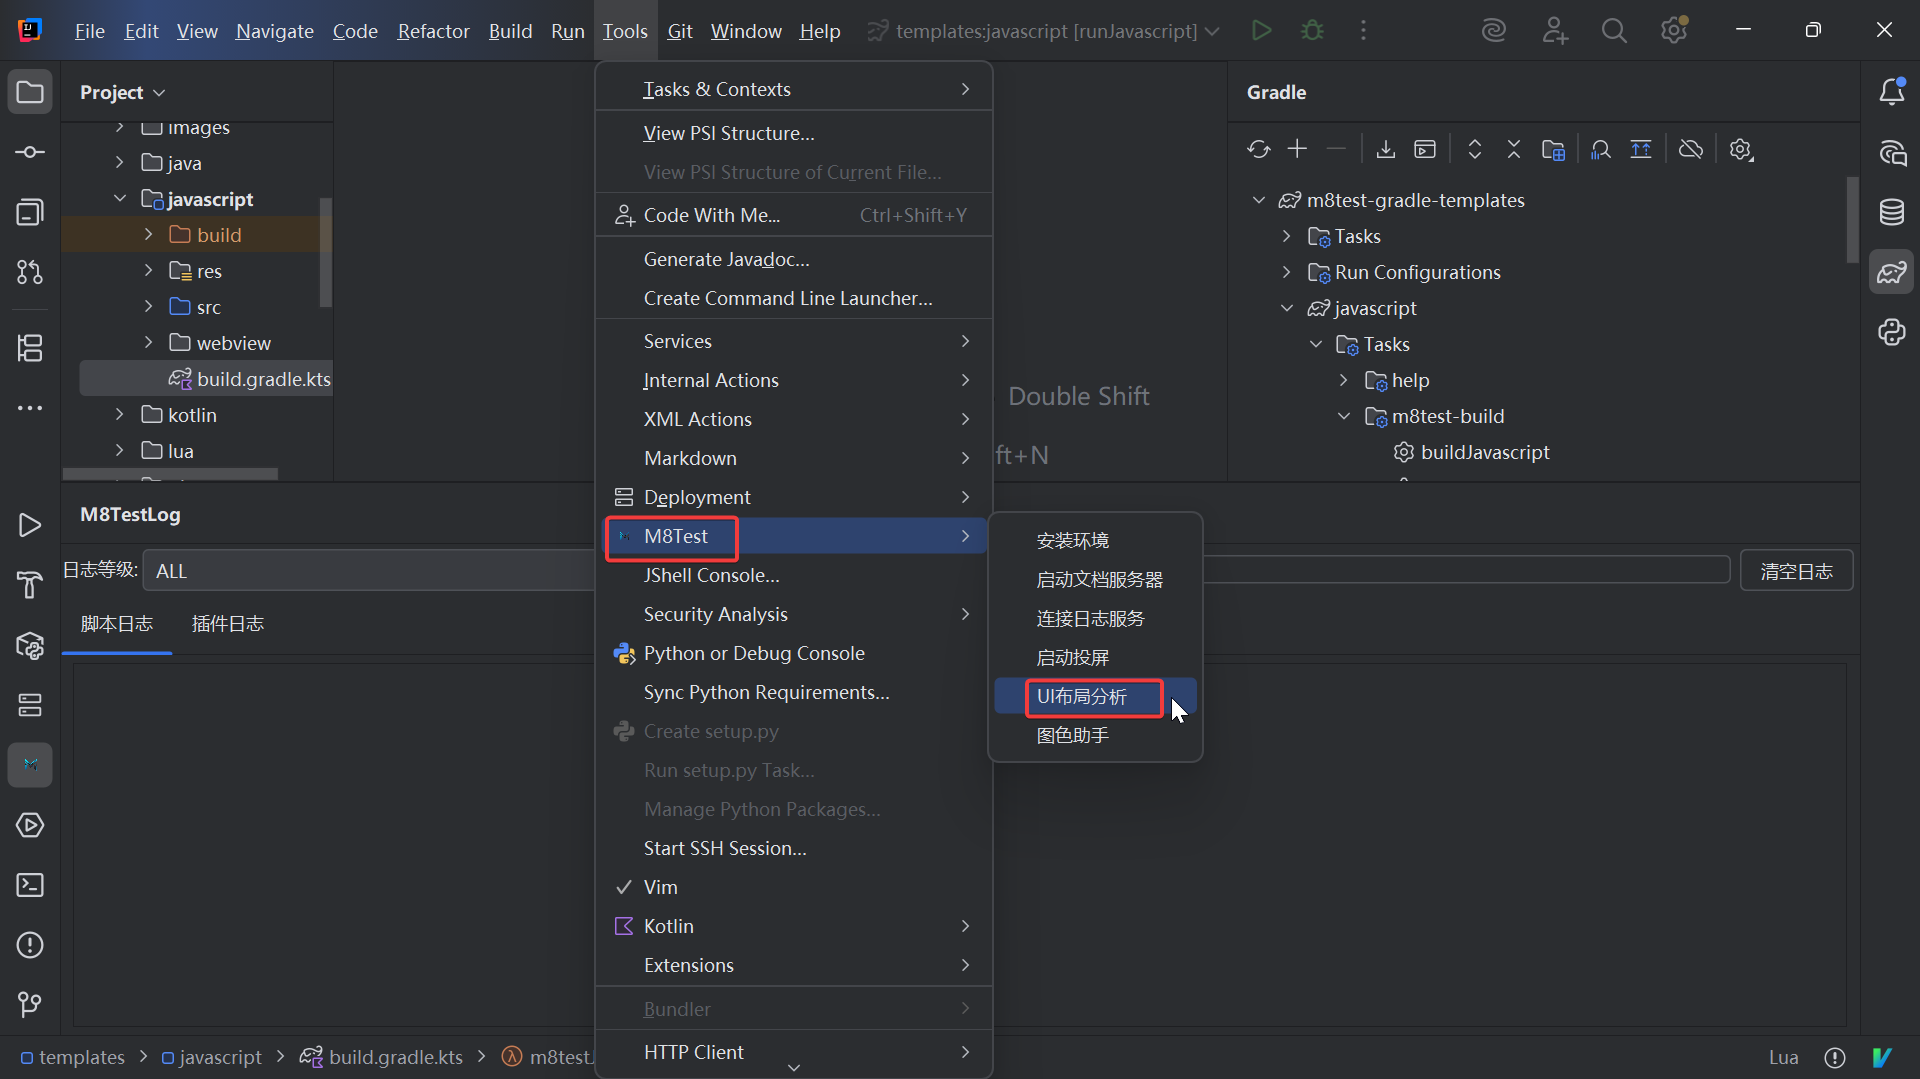Screen dimensions: 1920x1079
Task: Open the Database tool window icon
Action: click(1891, 212)
